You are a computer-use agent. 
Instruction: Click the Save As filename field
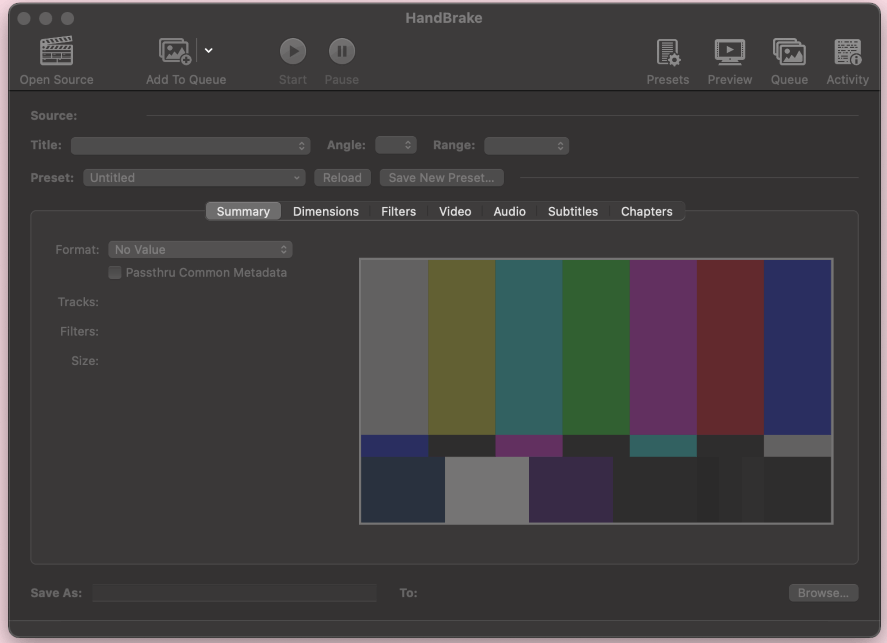pos(234,593)
